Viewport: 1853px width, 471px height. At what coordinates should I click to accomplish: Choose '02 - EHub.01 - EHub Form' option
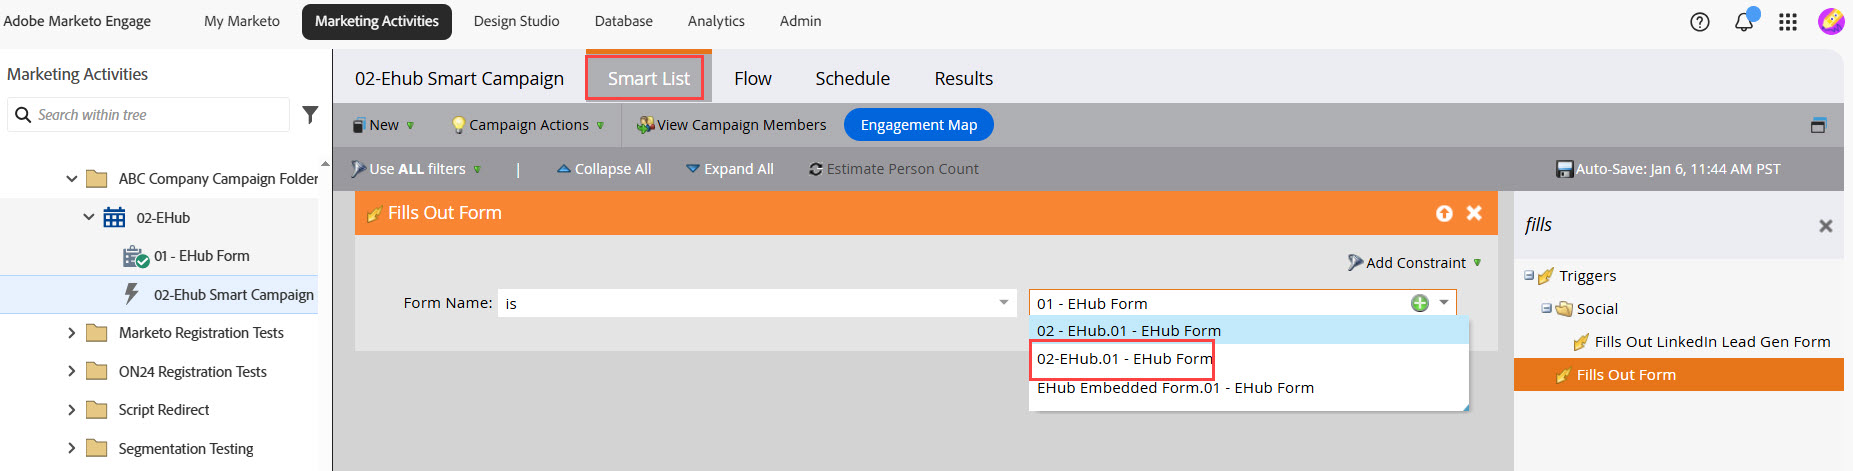pyautogui.click(x=1249, y=331)
